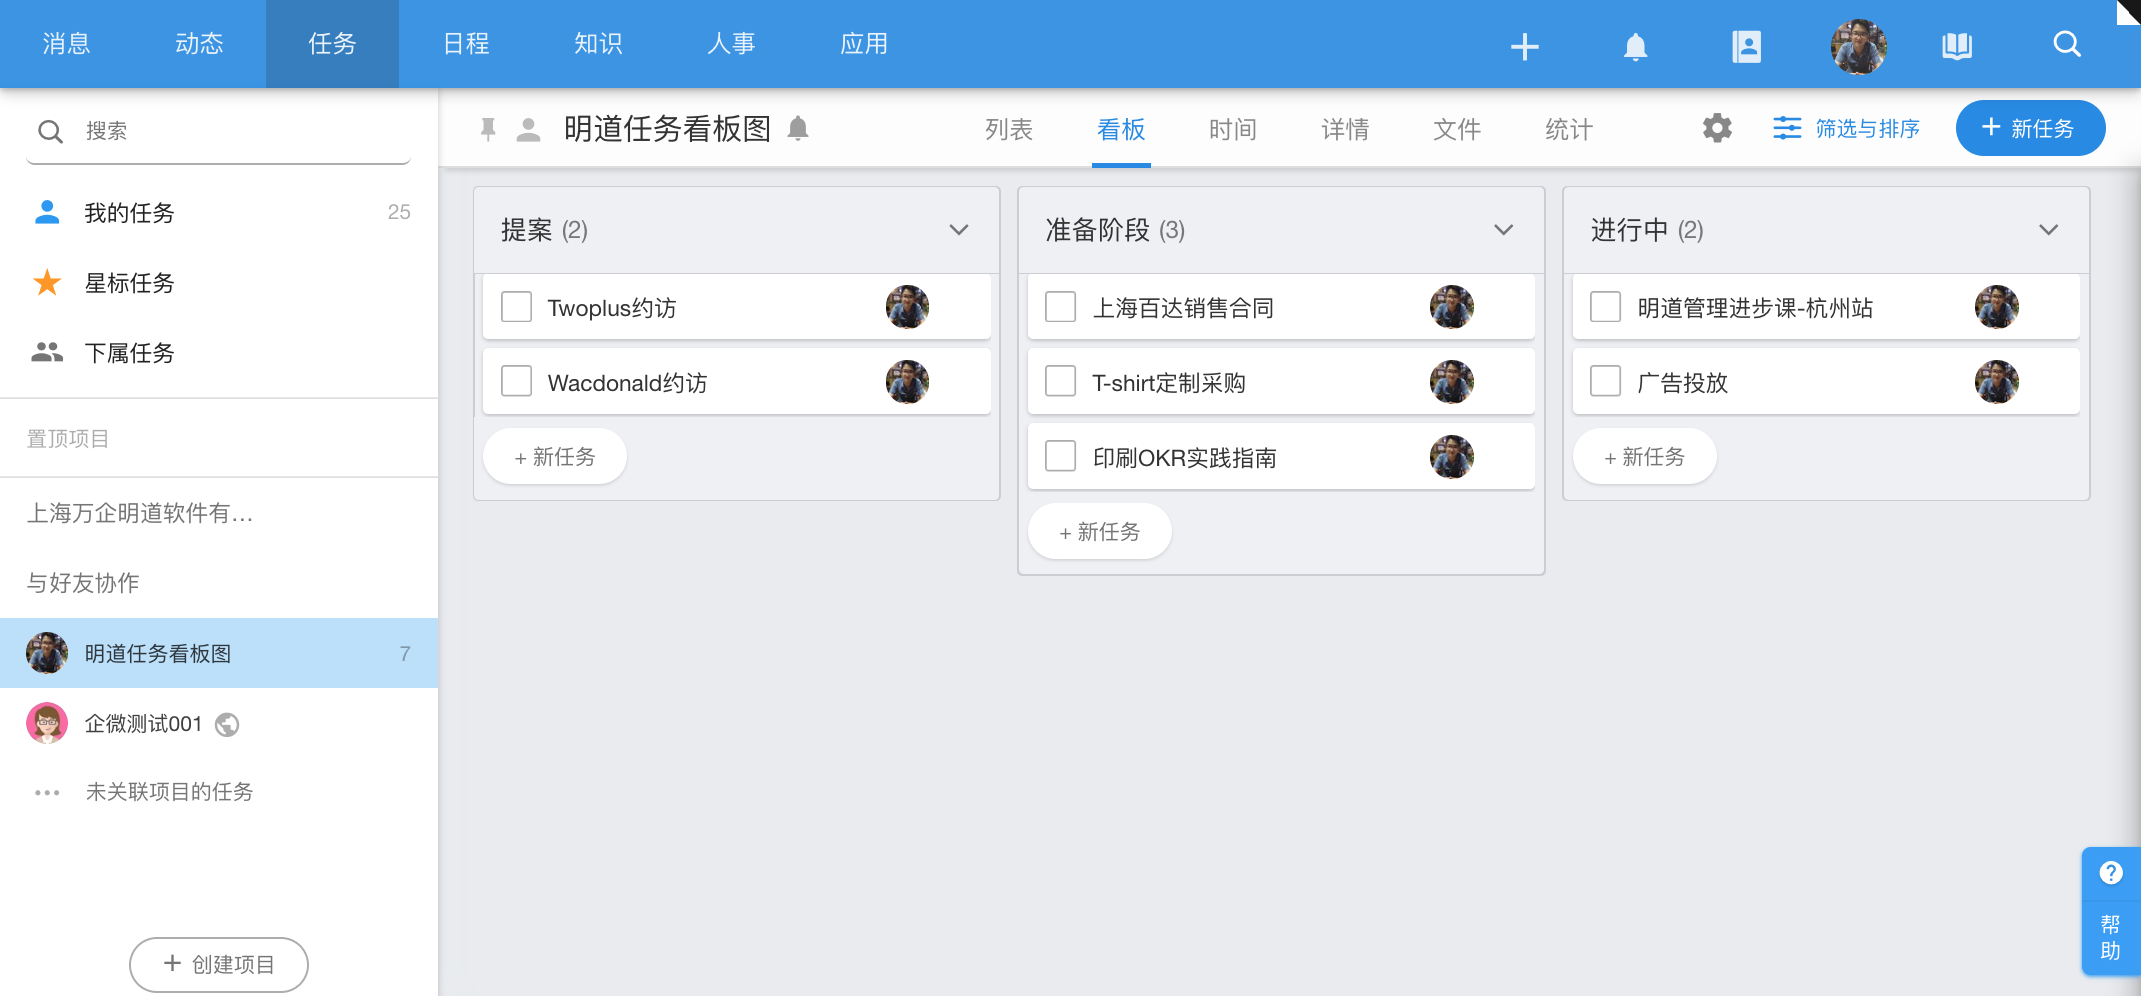Viewport: 2141px width, 996px height.
Task: Open the 准备阶段 column chevron menu
Action: click(x=1503, y=230)
